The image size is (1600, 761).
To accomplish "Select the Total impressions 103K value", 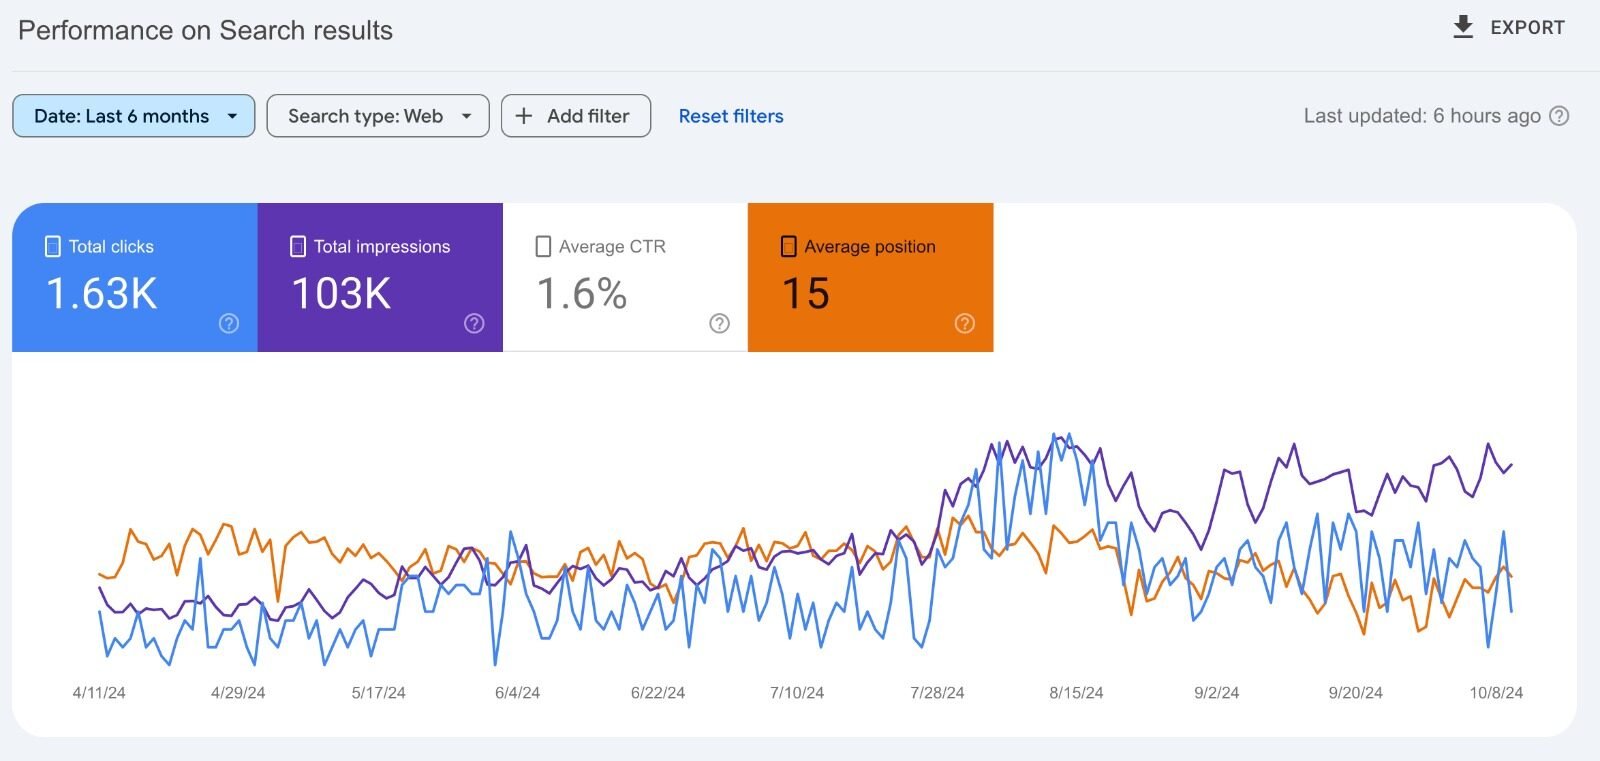I will click(341, 294).
